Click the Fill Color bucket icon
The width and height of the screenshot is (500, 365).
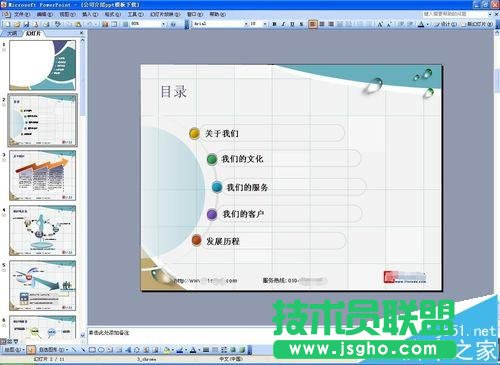click(167, 350)
